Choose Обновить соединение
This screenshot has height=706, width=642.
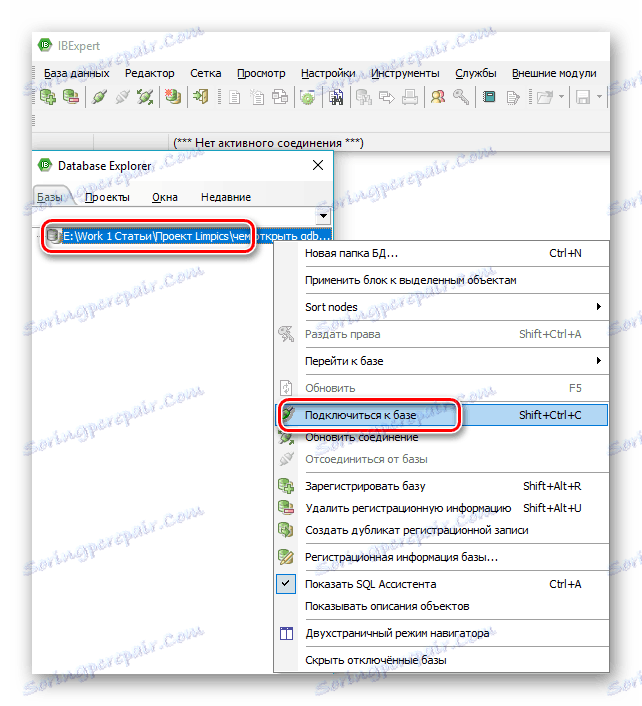point(442,437)
